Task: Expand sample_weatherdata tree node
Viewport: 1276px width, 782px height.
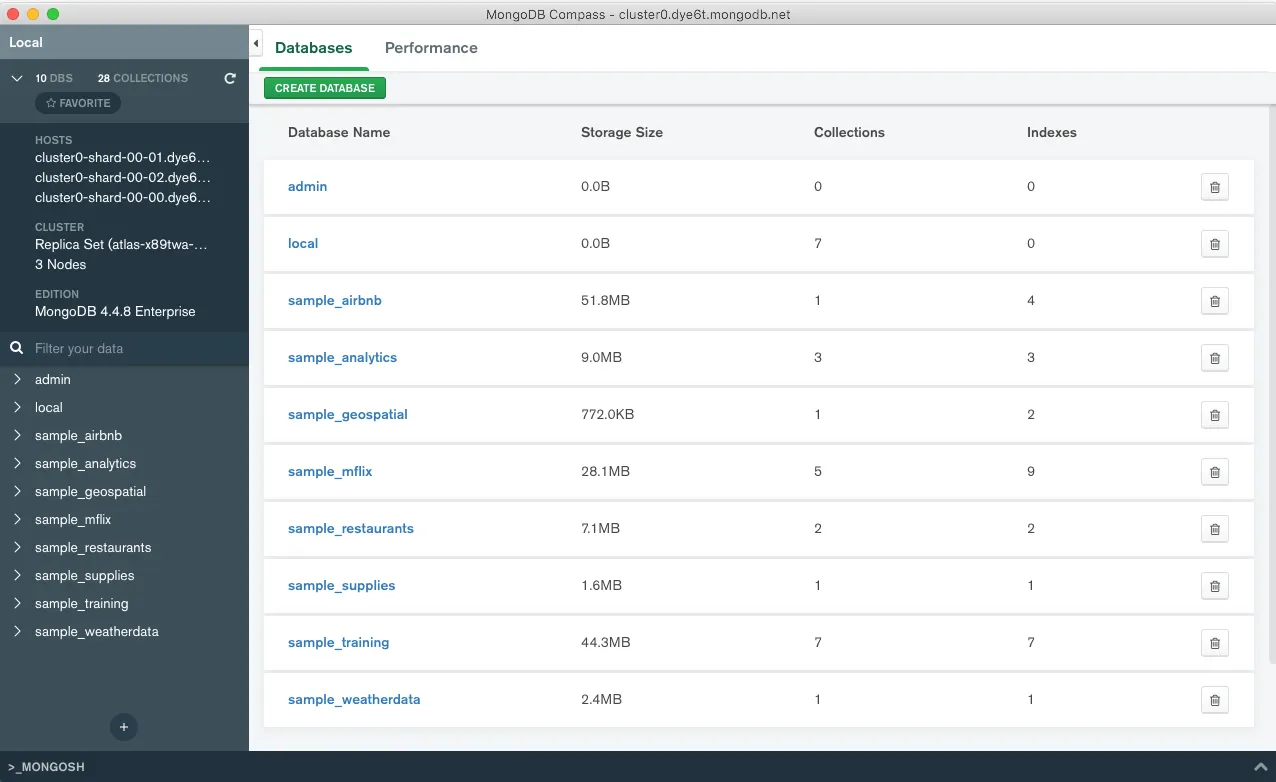Action: (17, 631)
